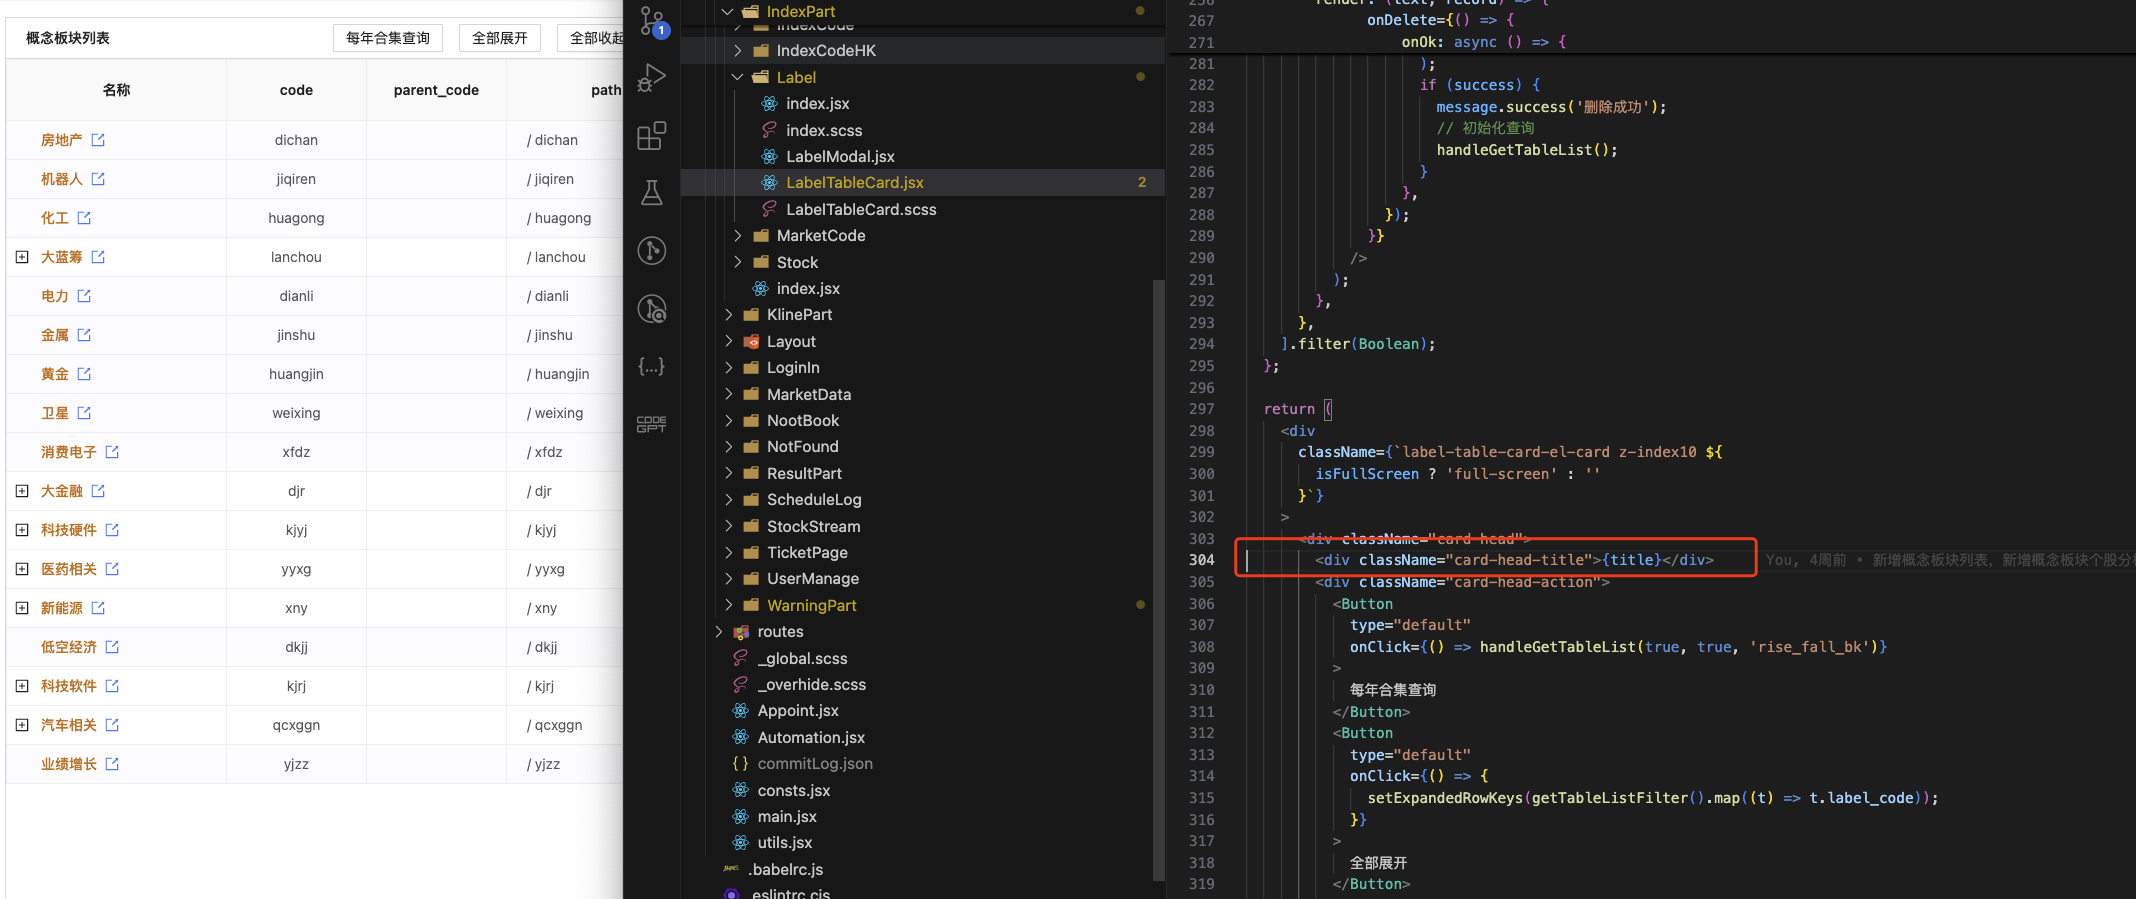Click external link icon beside 机器人
Screen dimensions: 2136x899
(98, 179)
